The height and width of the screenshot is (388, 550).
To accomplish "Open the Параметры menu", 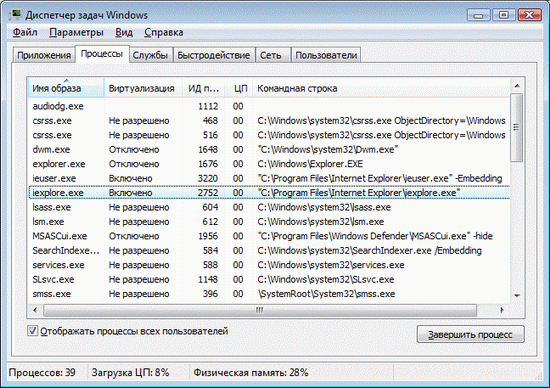I will click(76, 32).
